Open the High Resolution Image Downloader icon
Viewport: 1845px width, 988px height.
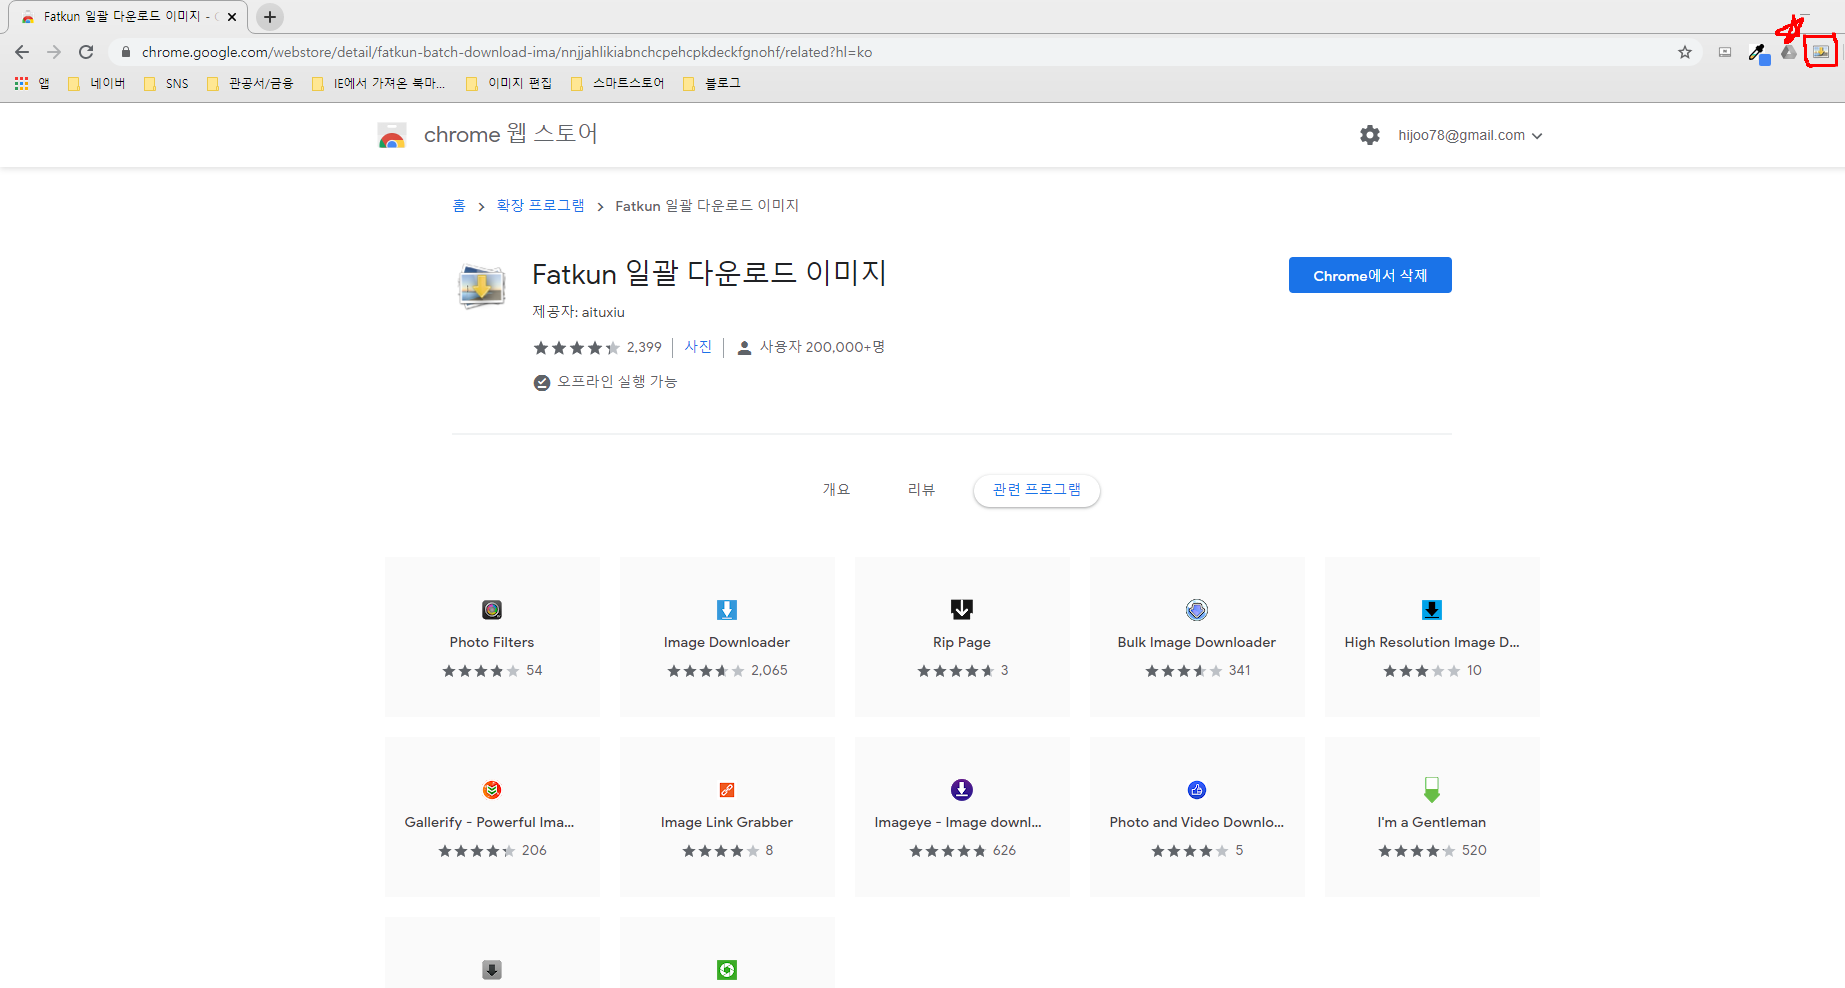(1432, 609)
